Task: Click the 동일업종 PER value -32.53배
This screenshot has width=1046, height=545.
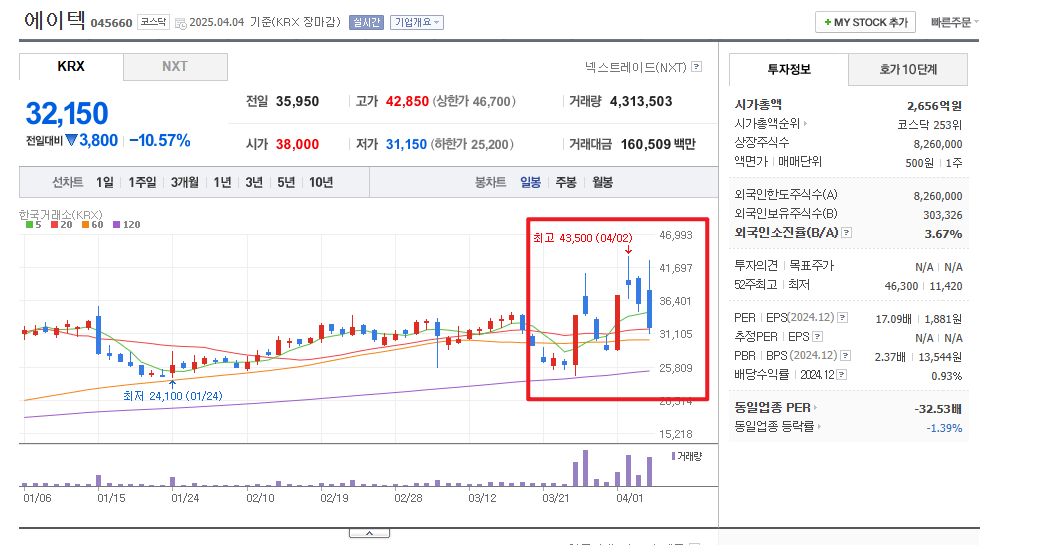Action: [x=938, y=409]
